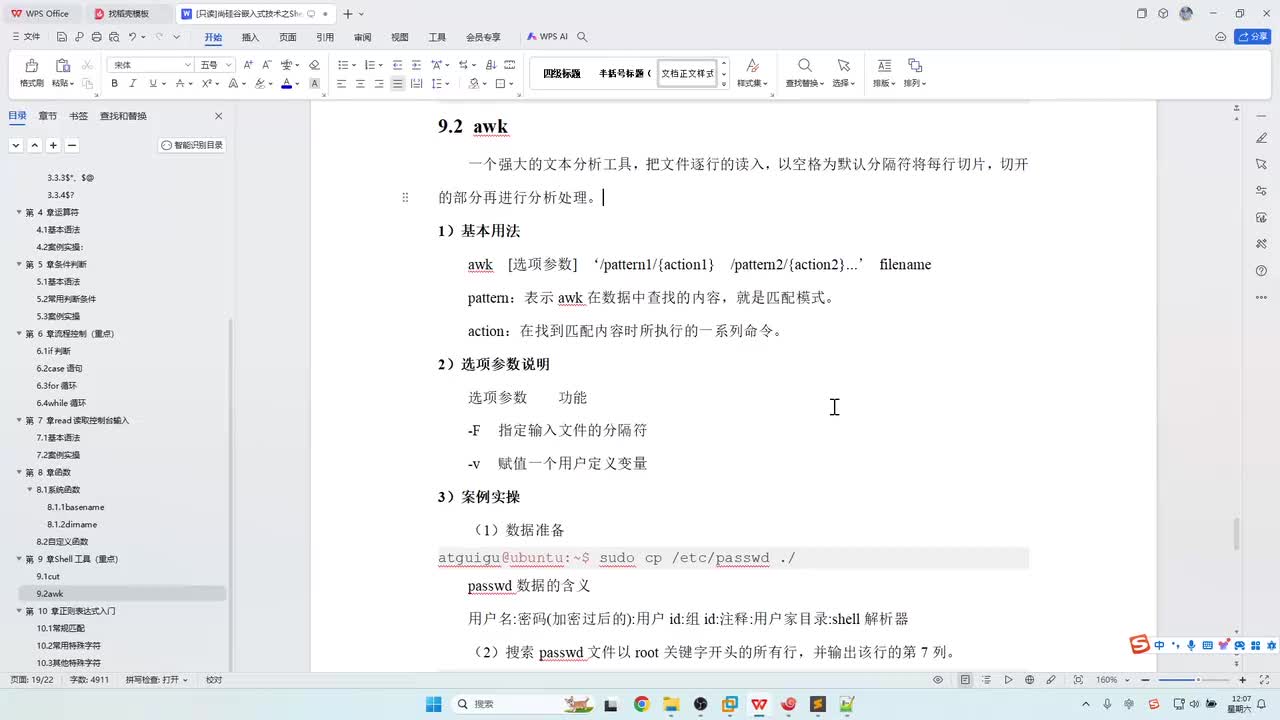
Task: Toggle smart TOC recognition (智能识别目录)
Action: point(192,145)
